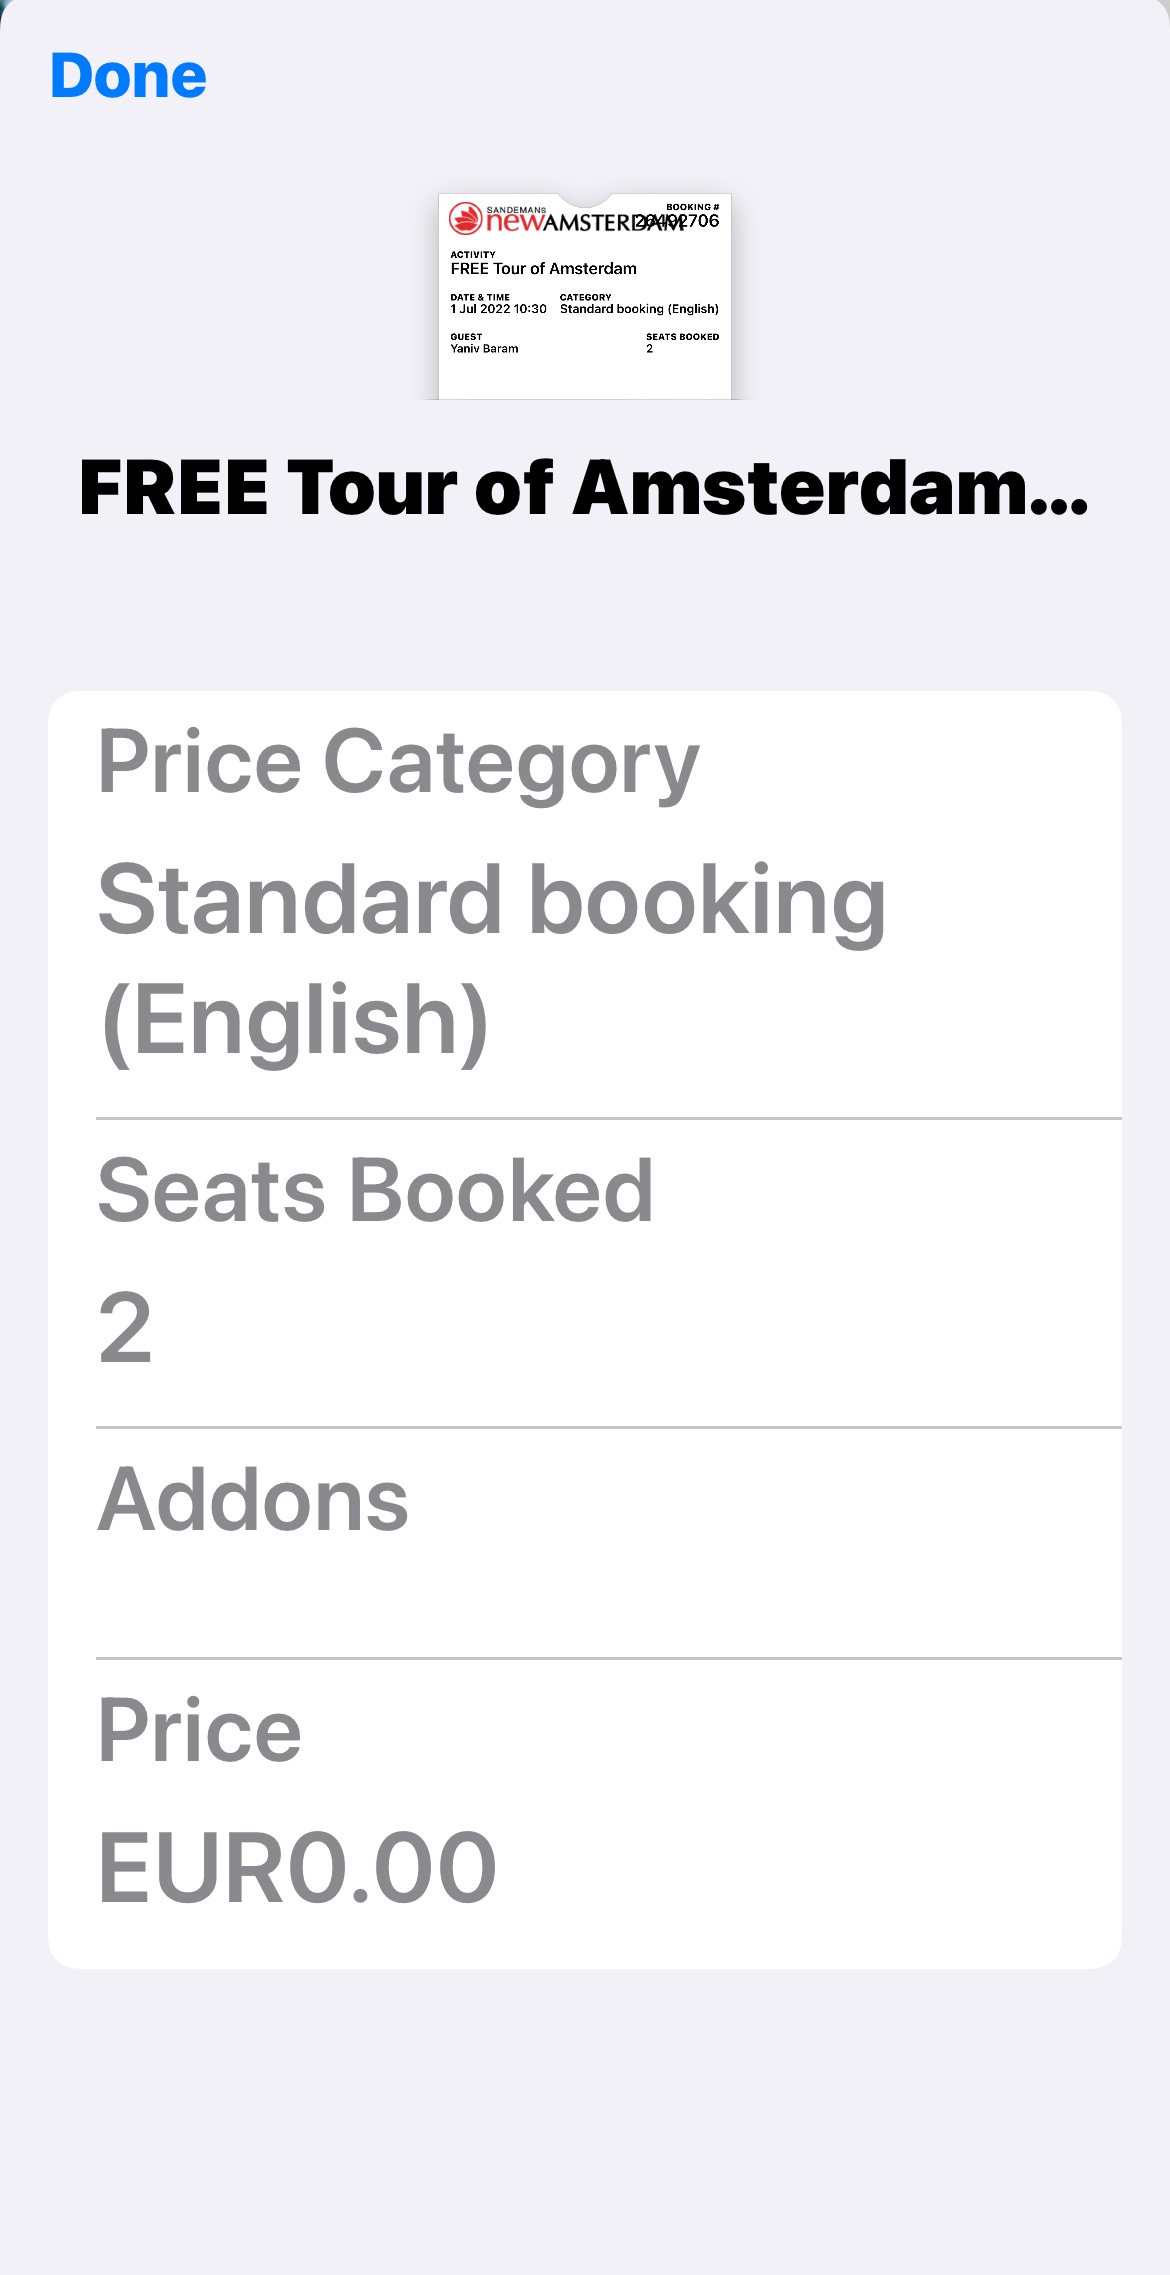This screenshot has height=2275, width=1170.
Task: Tap the Price Category label
Action: (398, 763)
